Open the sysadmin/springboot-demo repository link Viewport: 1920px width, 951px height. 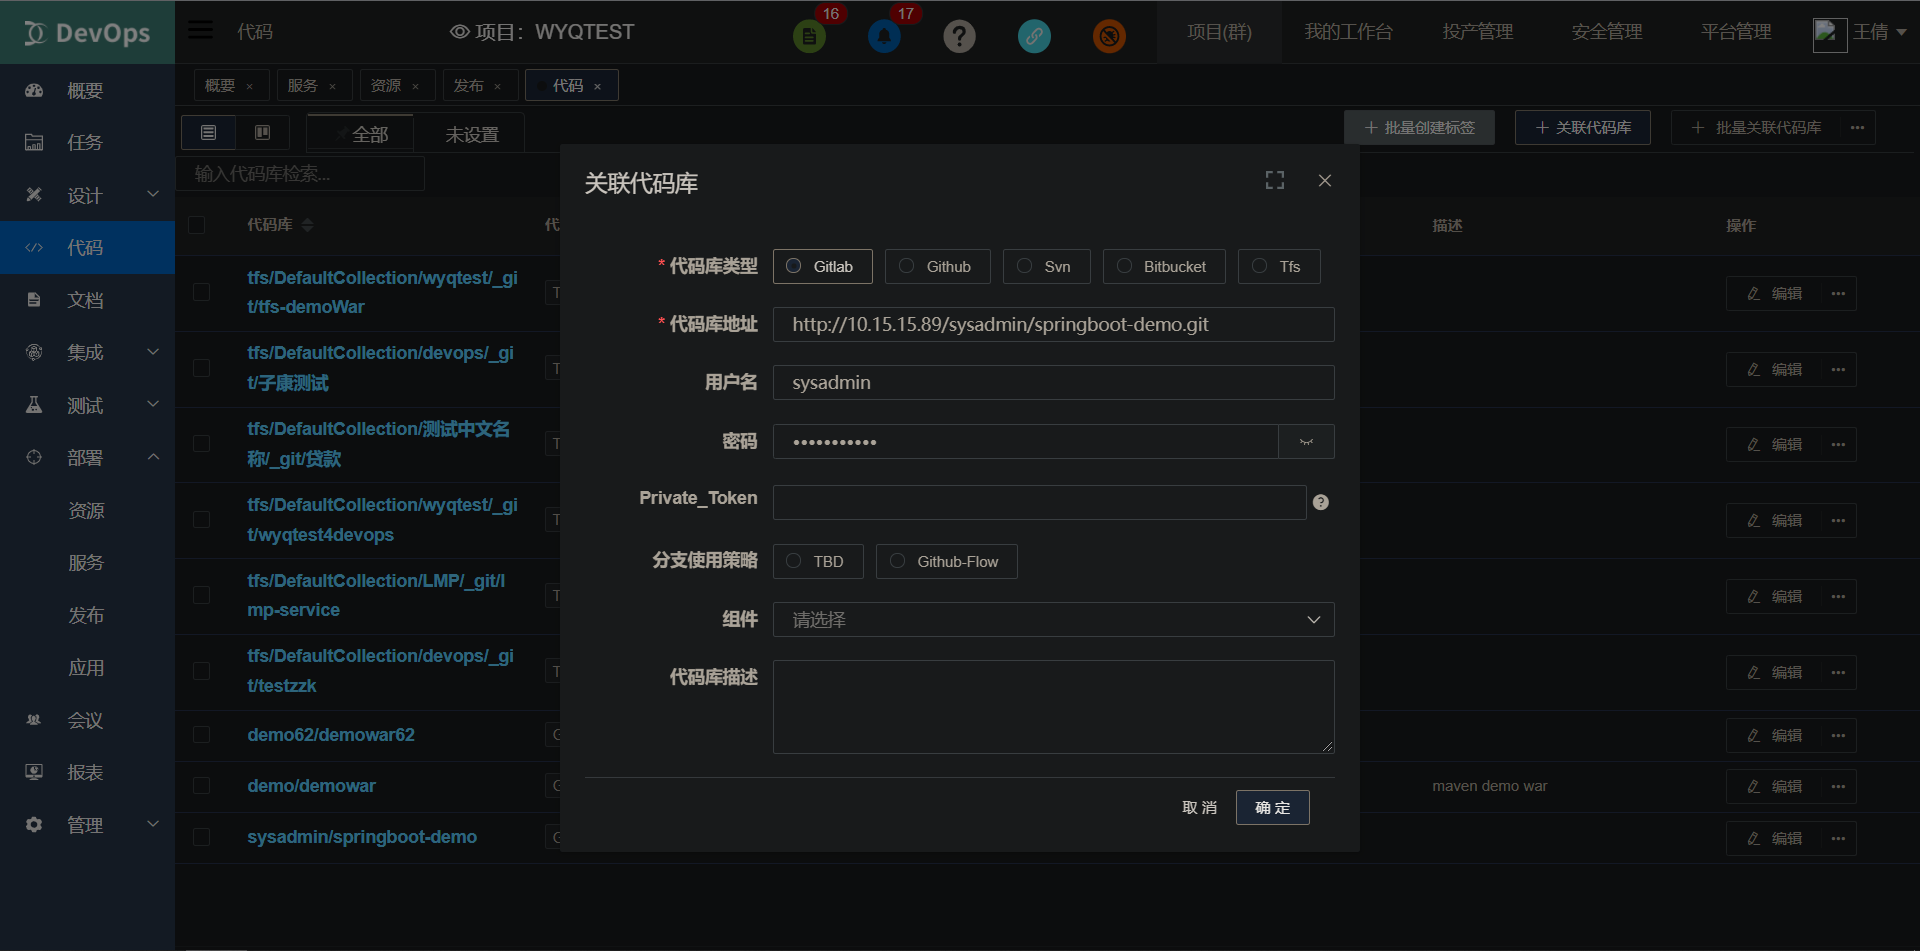point(362,836)
